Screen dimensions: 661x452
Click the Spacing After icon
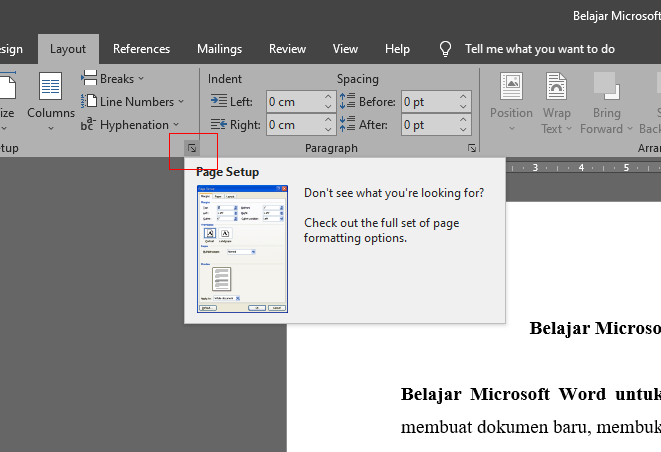coord(347,124)
